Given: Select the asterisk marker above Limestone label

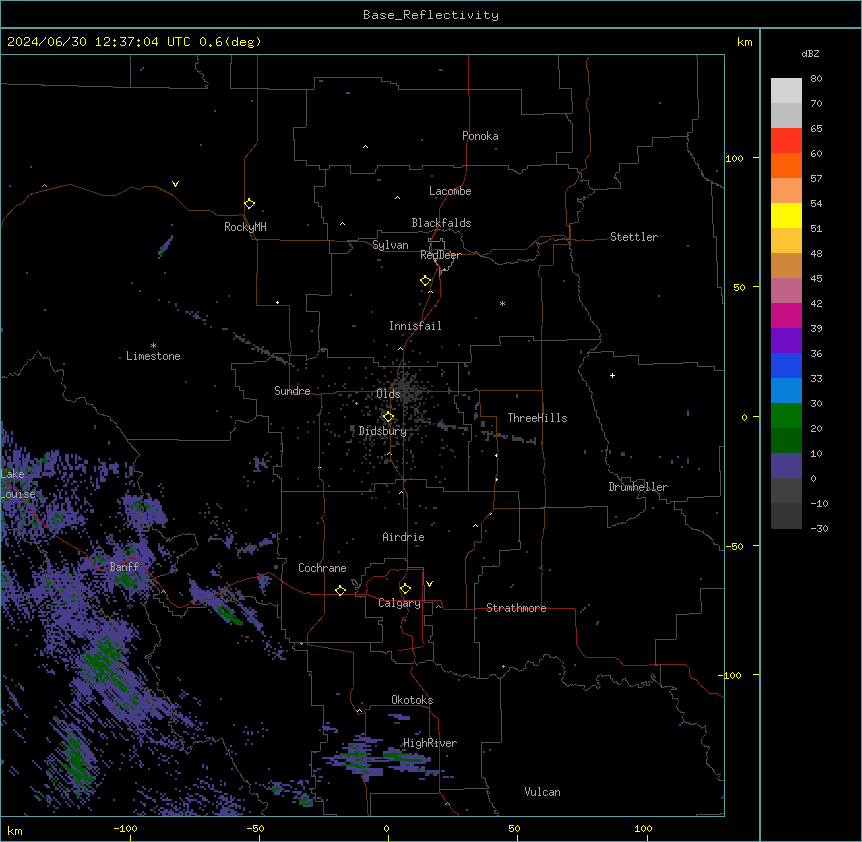Looking at the screenshot, I should pos(153,346).
